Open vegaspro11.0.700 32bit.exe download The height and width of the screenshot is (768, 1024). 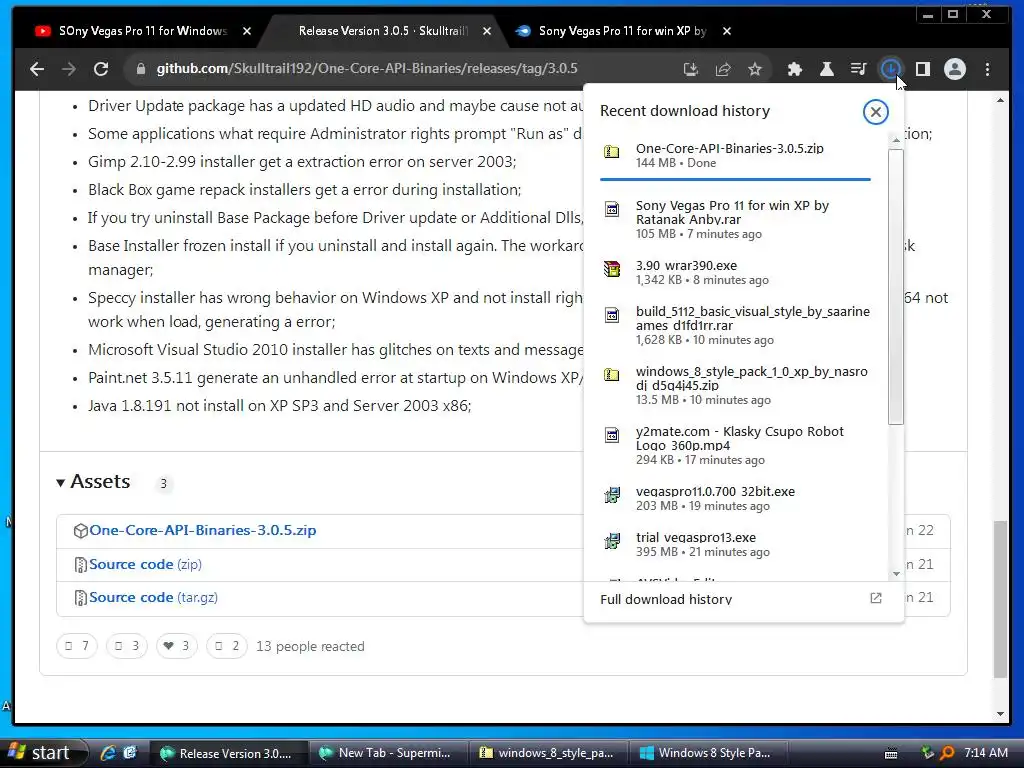point(735,498)
